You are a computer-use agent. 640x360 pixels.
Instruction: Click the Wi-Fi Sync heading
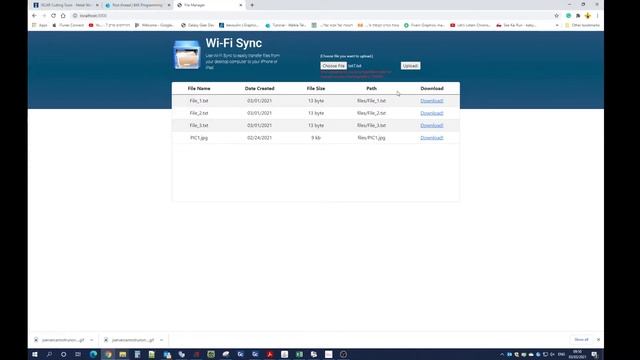click(234, 43)
